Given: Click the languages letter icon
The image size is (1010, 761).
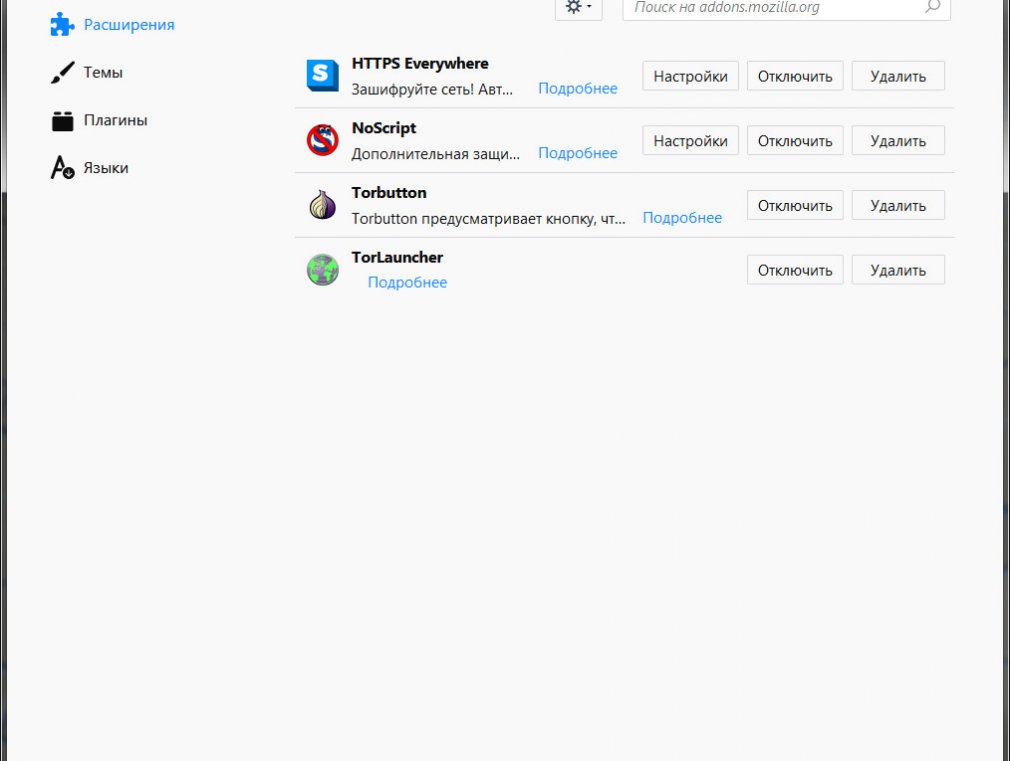Looking at the screenshot, I should pyautogui.click(x=62, y=168).
